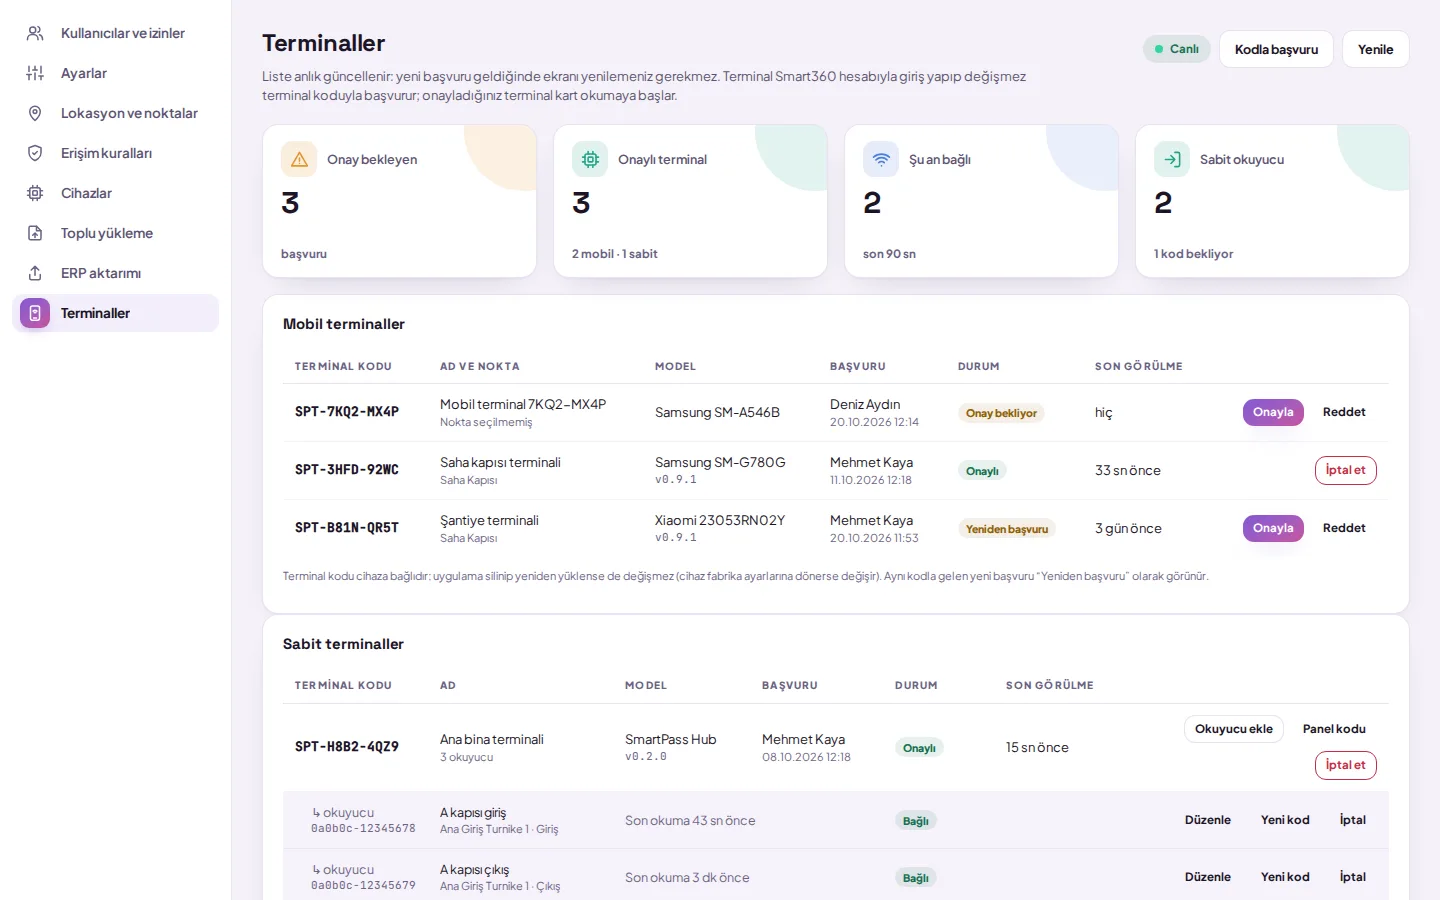
Task: Click the Cihazlar chip icon
Action: click(x=35, y=193)
